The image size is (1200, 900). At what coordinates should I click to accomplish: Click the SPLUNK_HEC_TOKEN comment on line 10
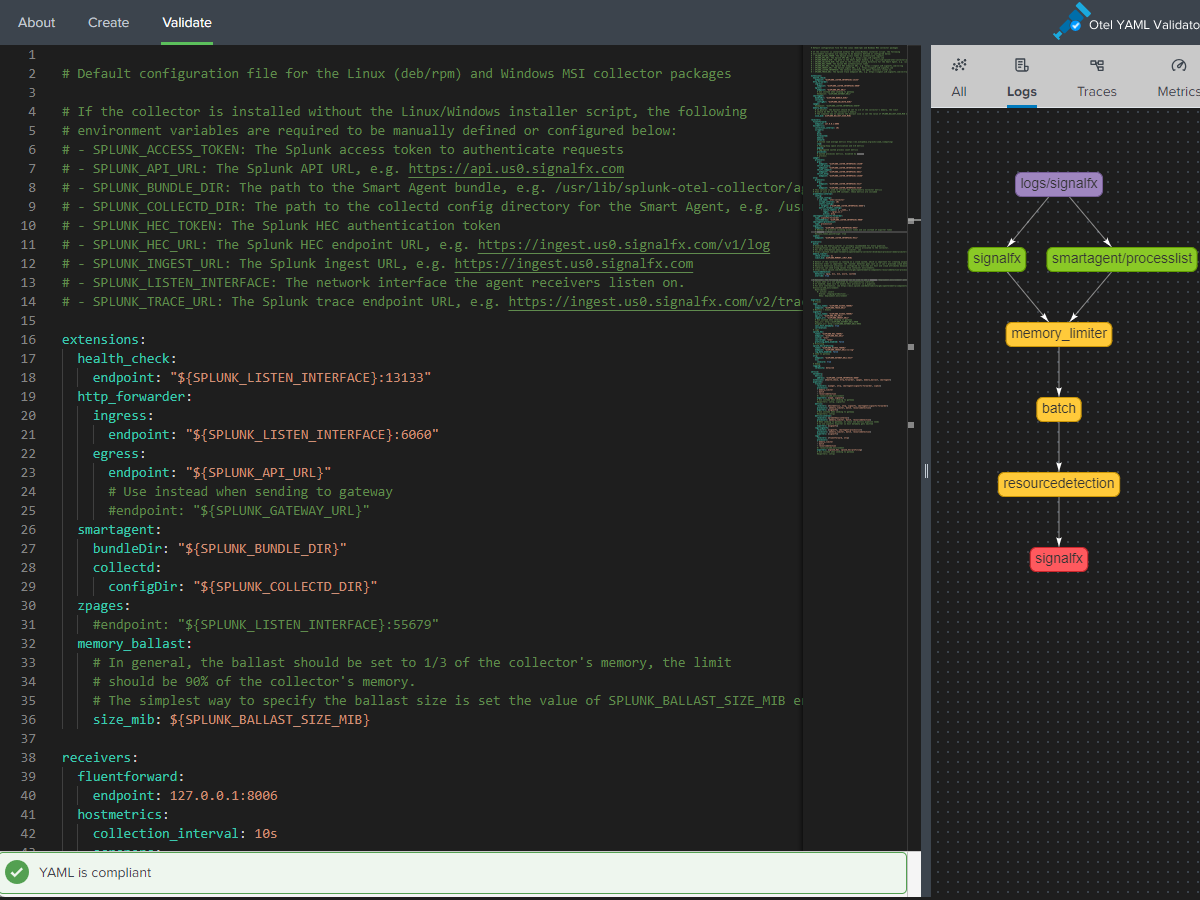click(281, 226)
